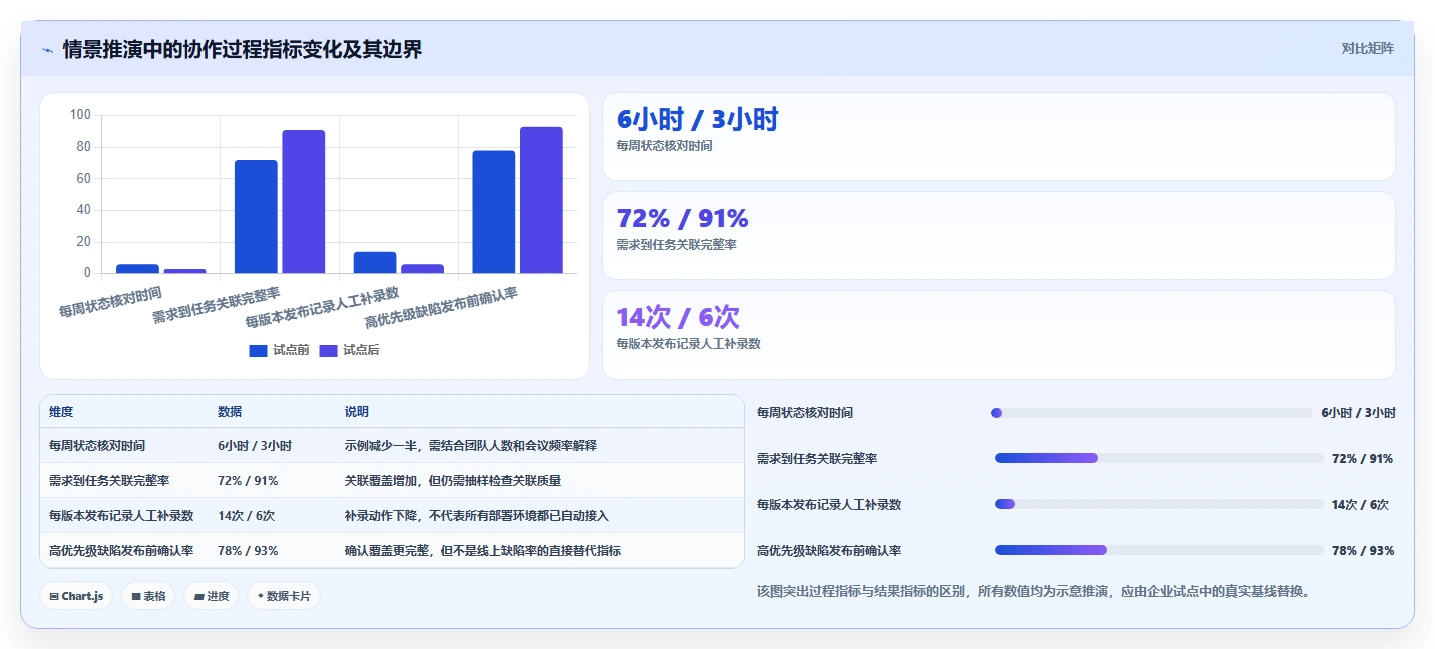Click the 数据 column header
This screenshot has height=649, width=1435.
pyautogui.click(x=230, y=412)
